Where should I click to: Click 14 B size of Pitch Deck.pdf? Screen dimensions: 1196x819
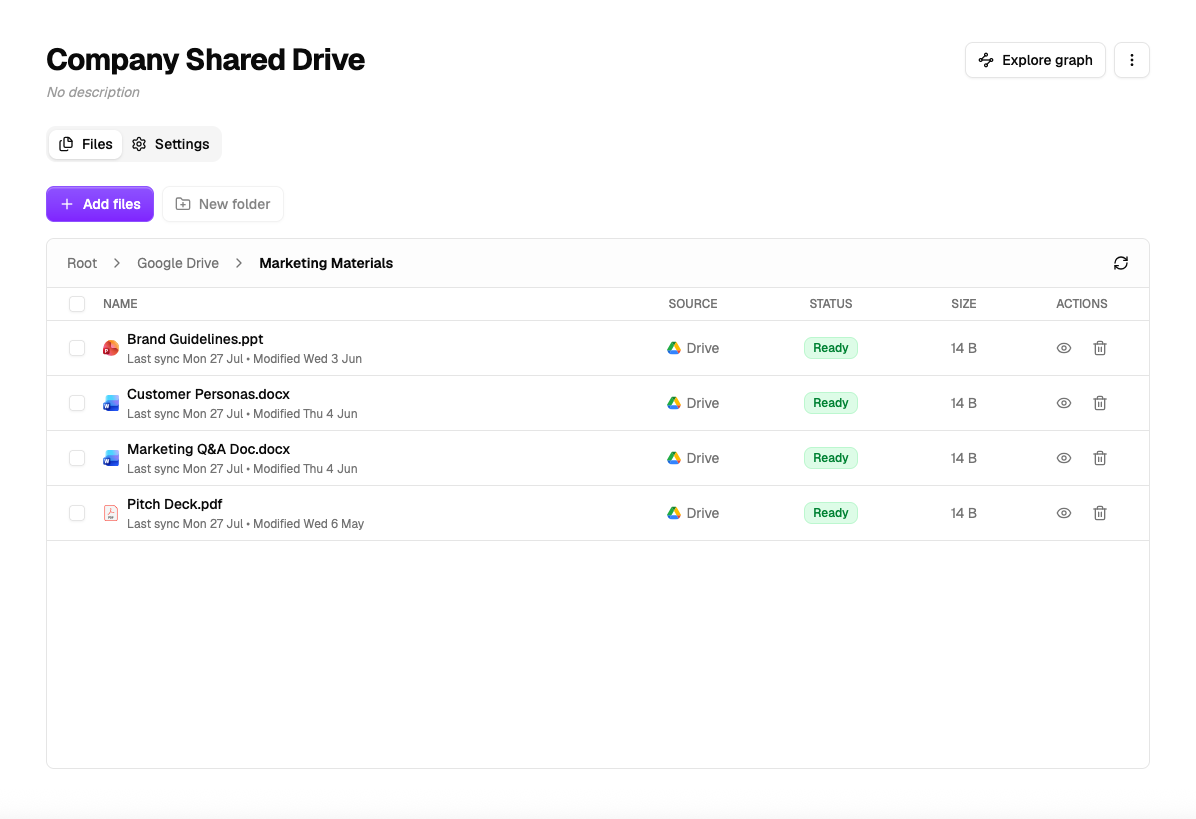[x=963, y=513]
